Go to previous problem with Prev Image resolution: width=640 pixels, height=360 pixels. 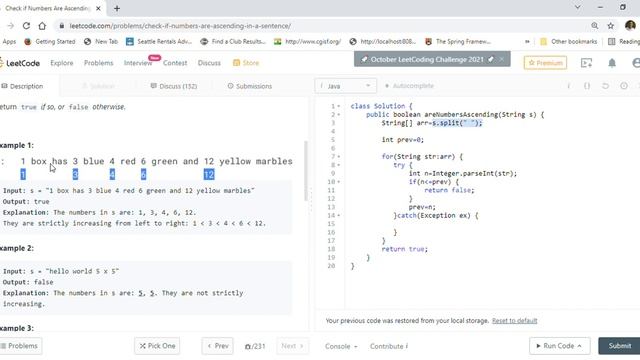click(218, 346)
